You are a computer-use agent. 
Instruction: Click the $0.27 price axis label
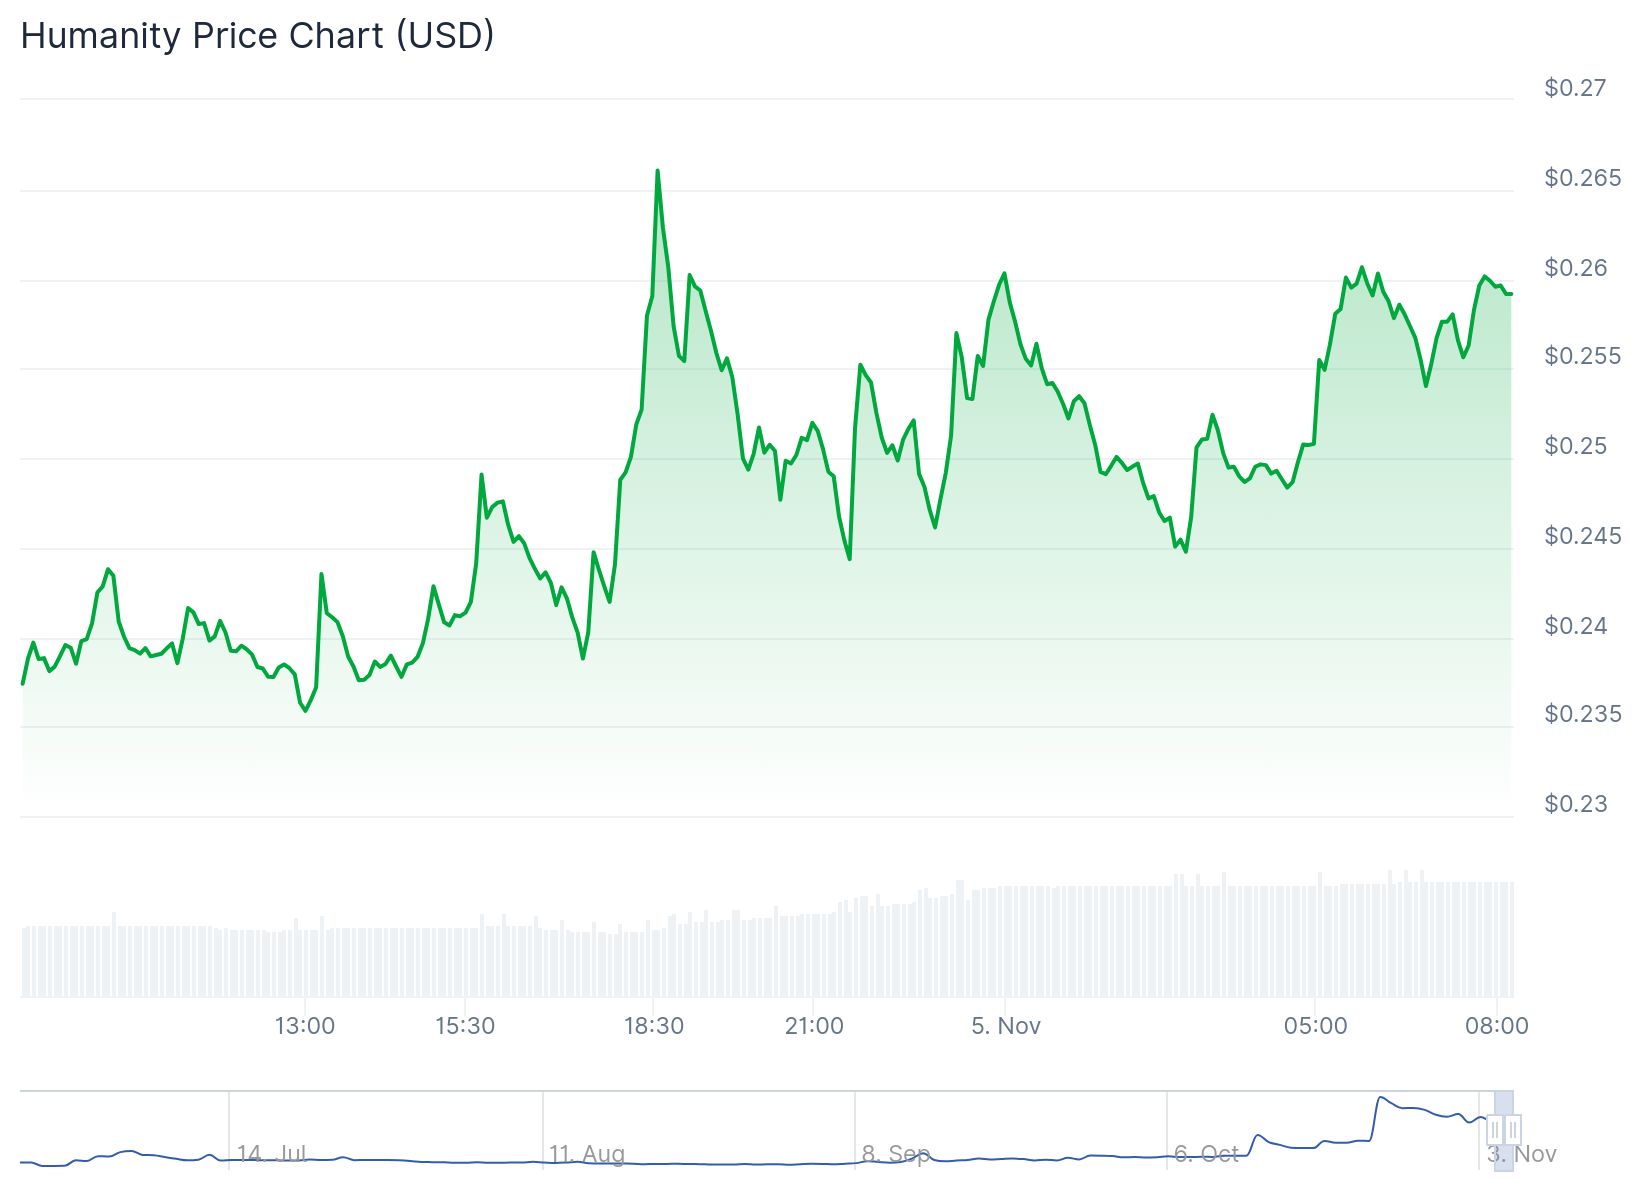pos(1575,88)
